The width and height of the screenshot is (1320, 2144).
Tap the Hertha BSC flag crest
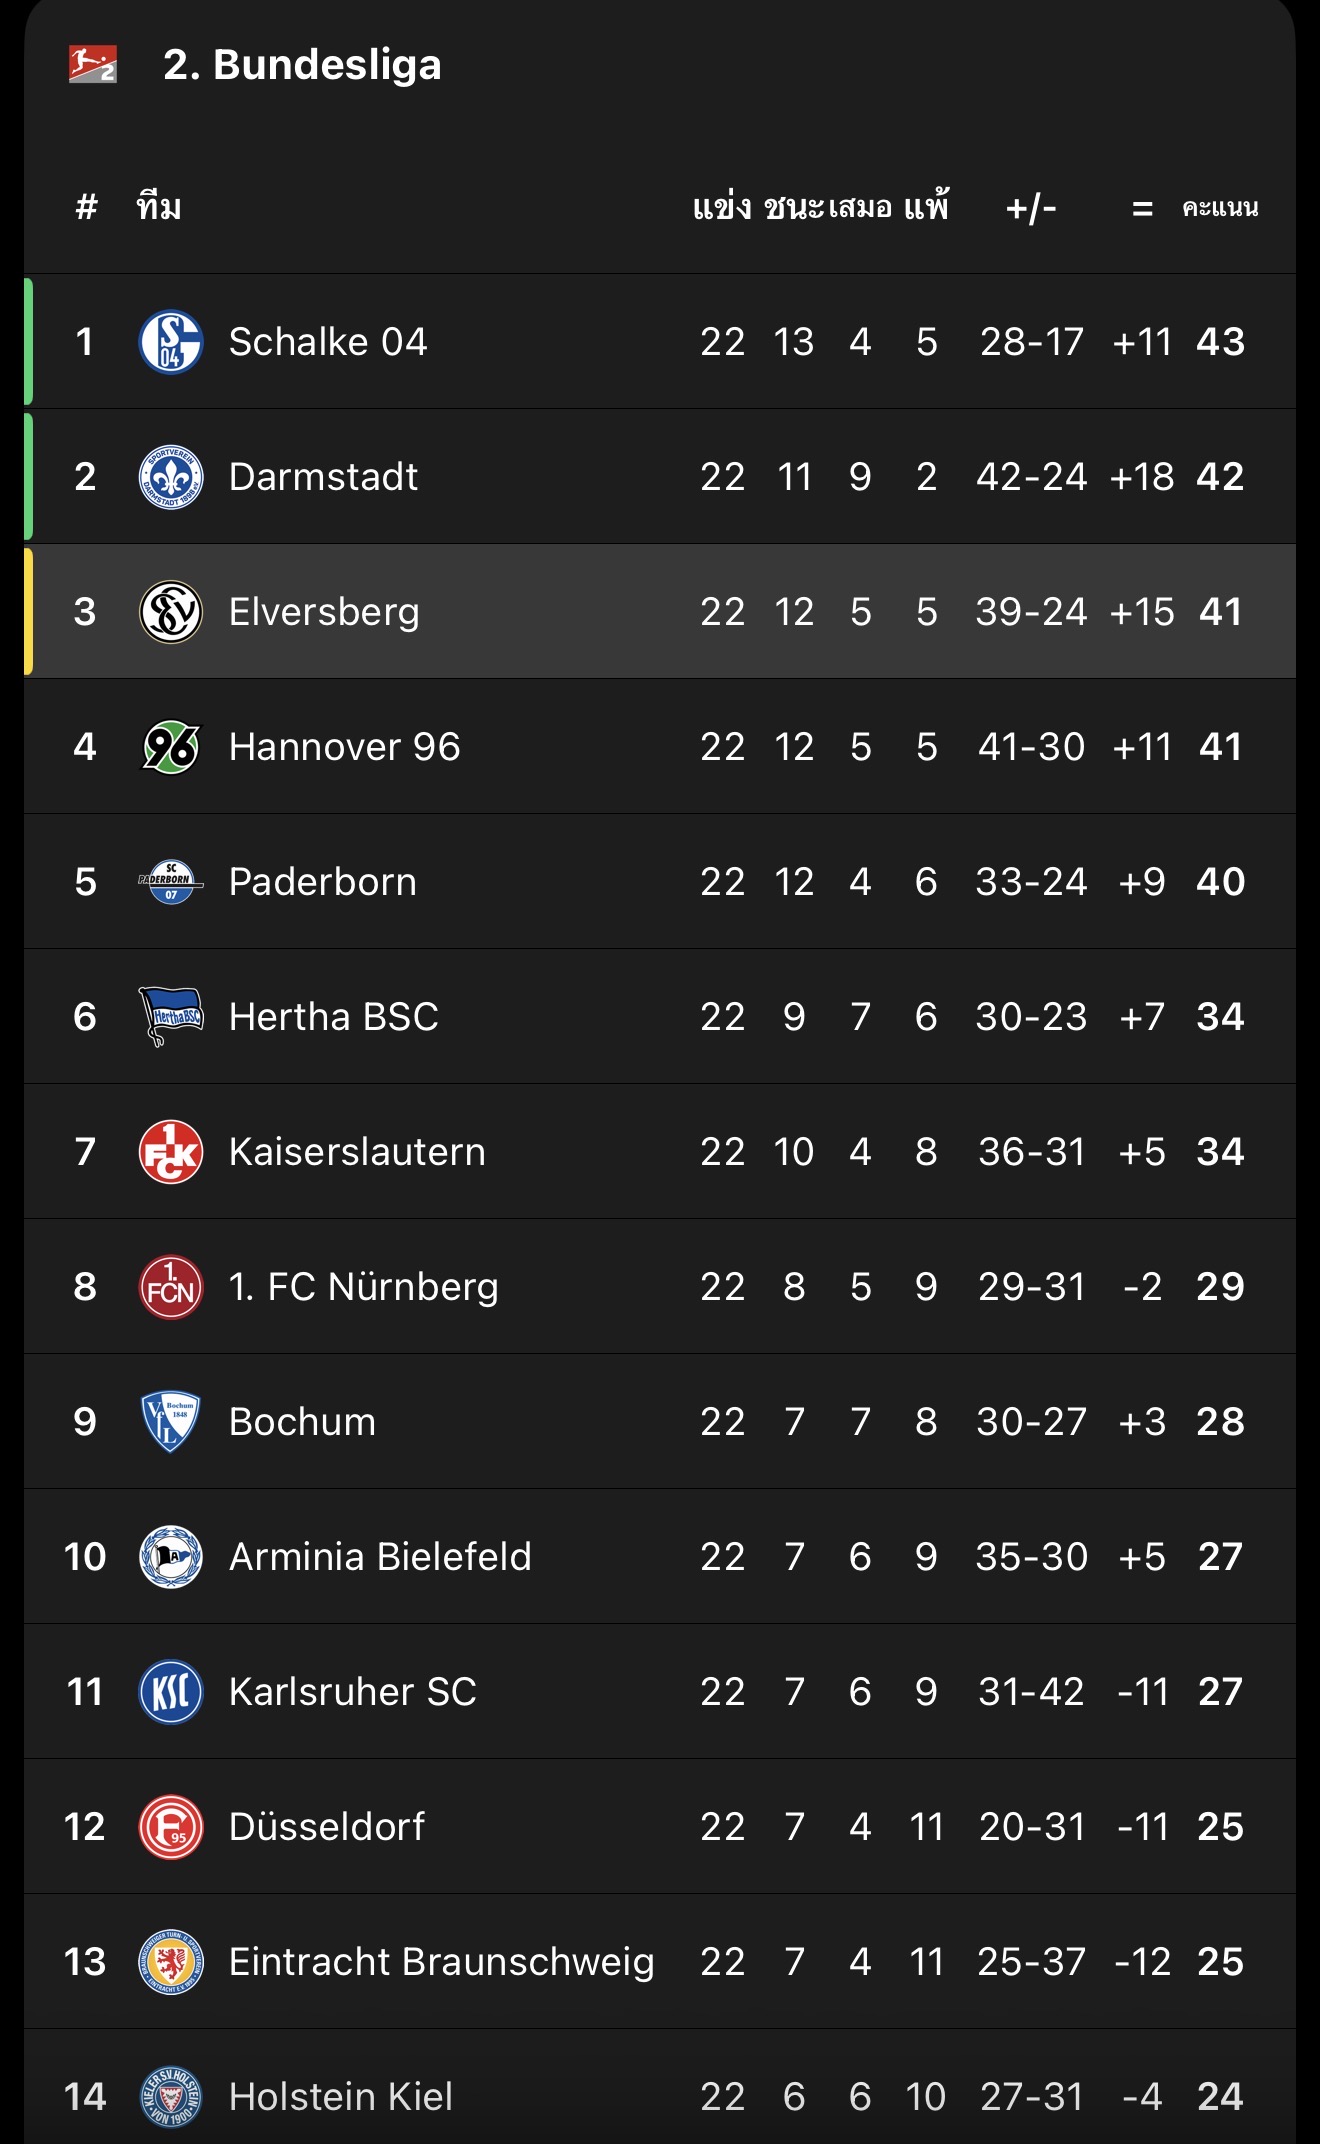click(171, 1016)
